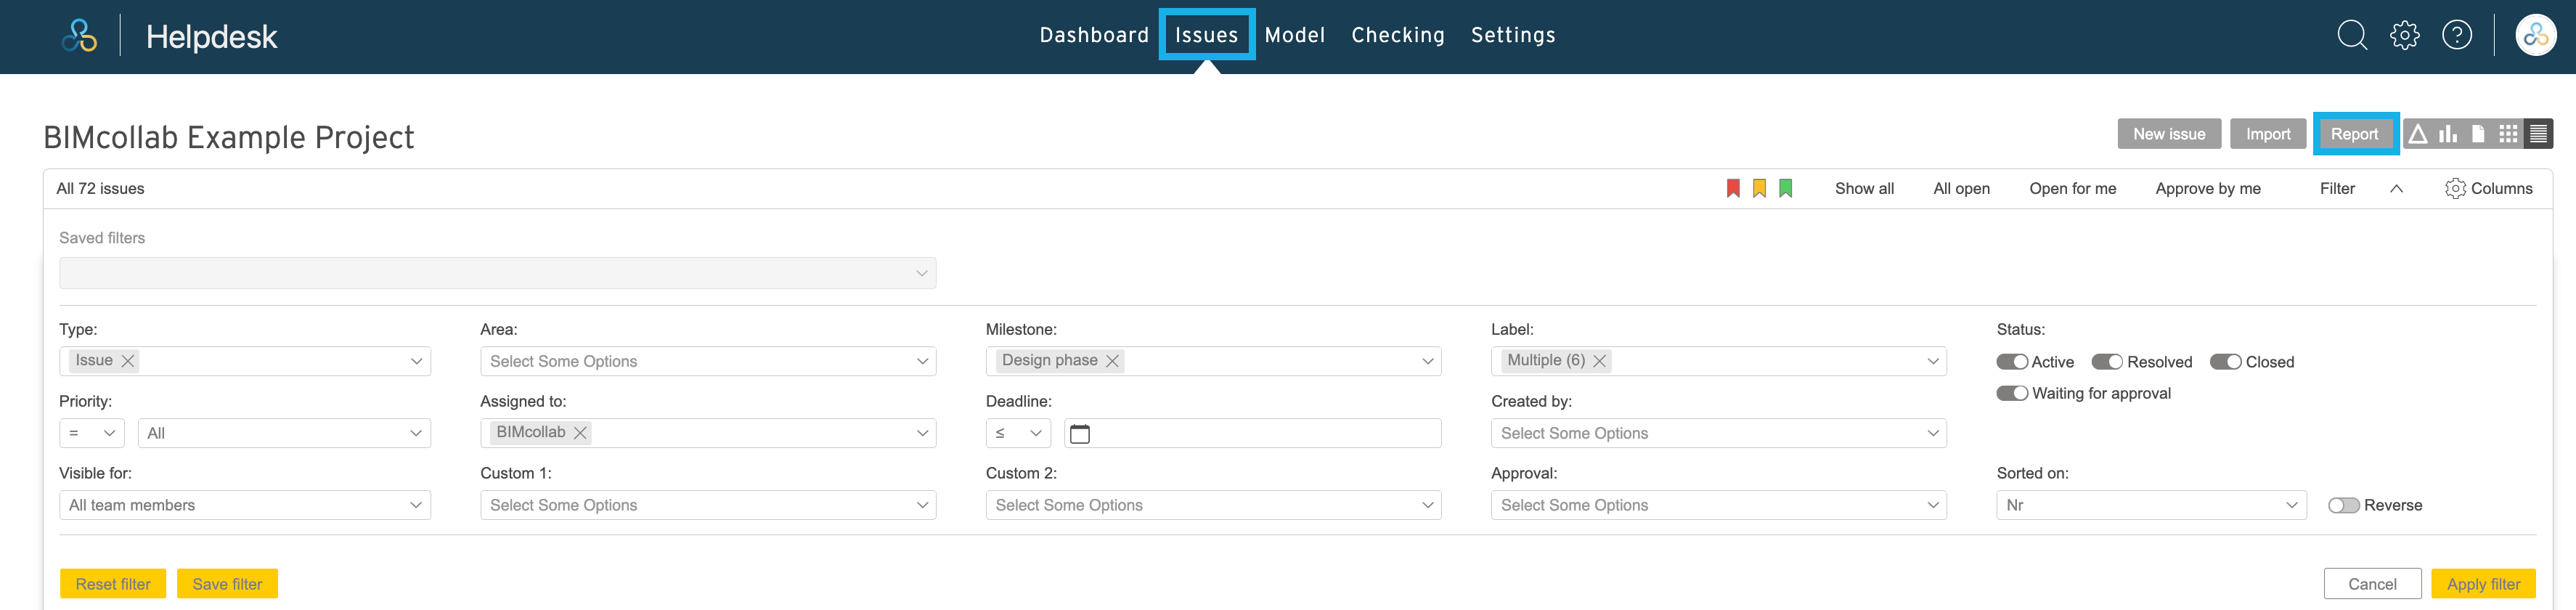Filter by green priority flag
Image resolution: width=2576 pixels, height=610 pixels.
click(1785, 188)
